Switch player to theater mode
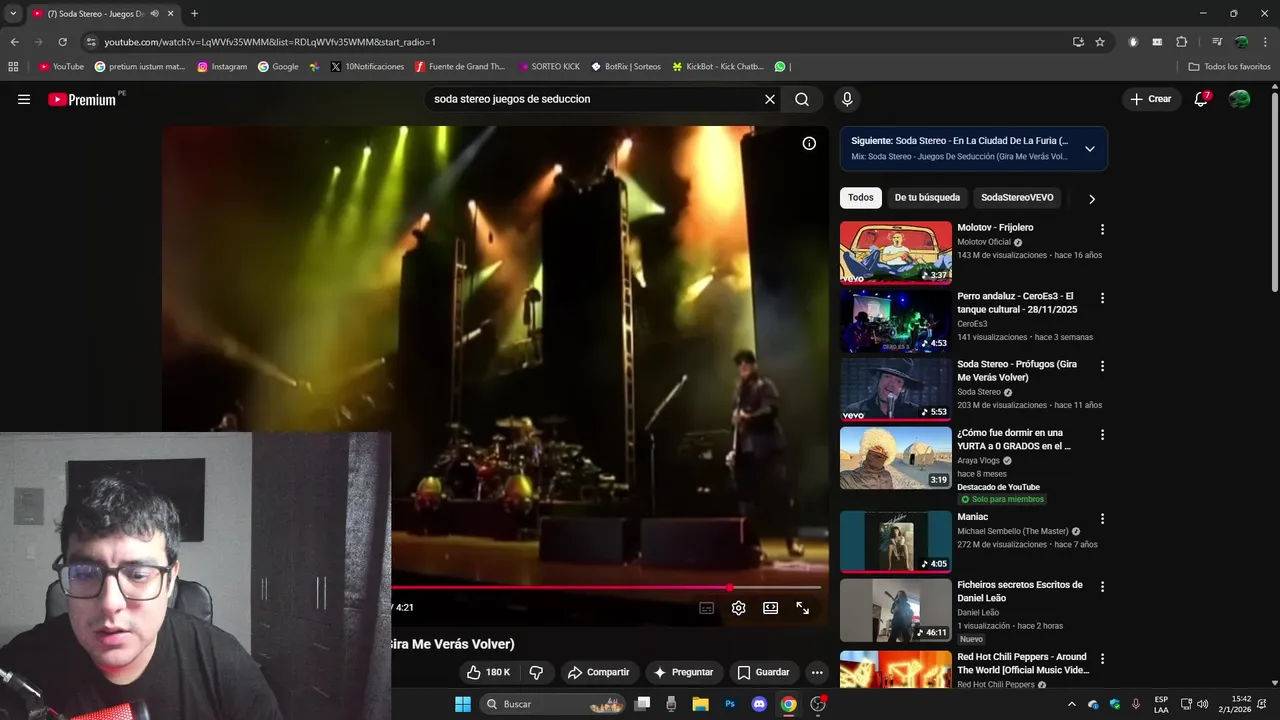Viewport: 1280px width, 720px height. [770, 608]
